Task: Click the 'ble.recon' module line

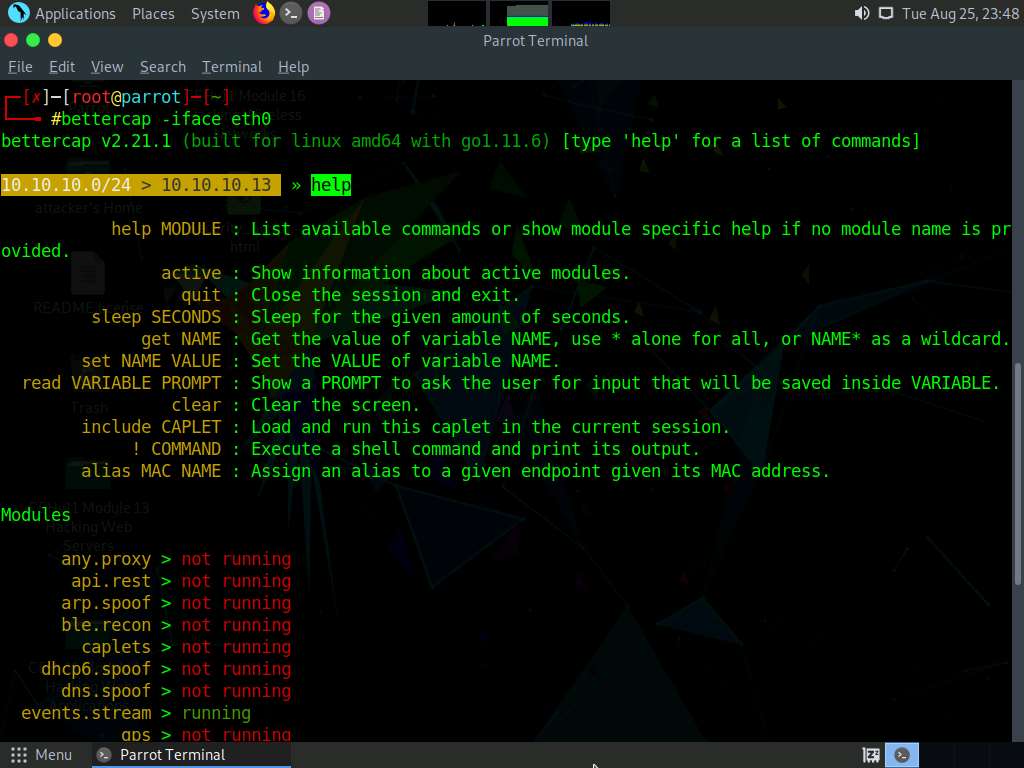Action: [176, 626]
